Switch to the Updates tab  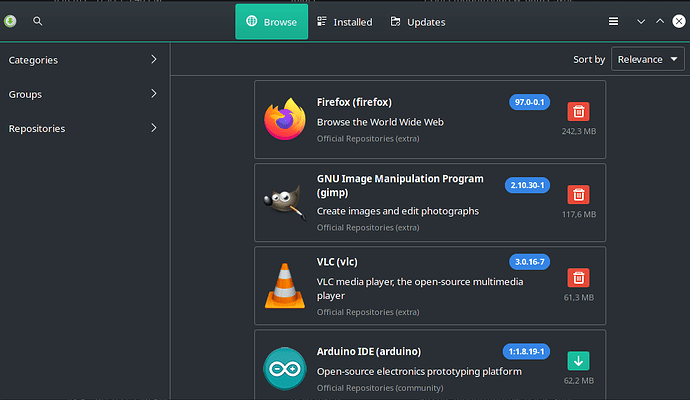coord(418,22)
